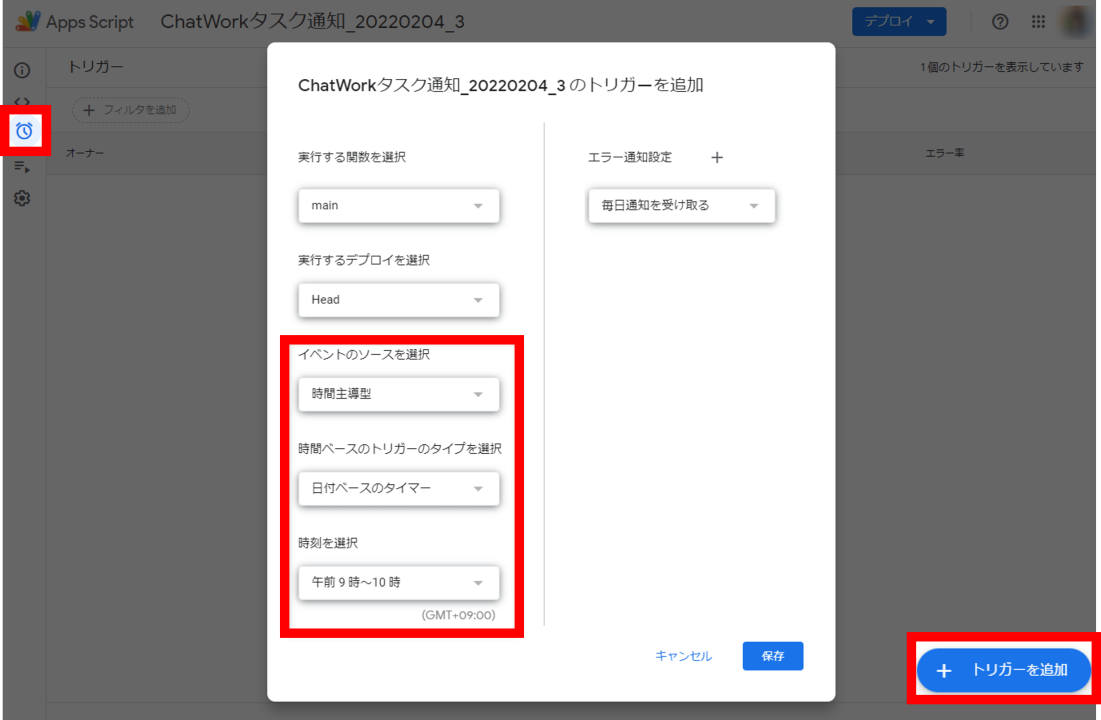This screenshot has width=1101, height=720.
Task: Open the main function dropdown
Action: [x=399, y=206]
